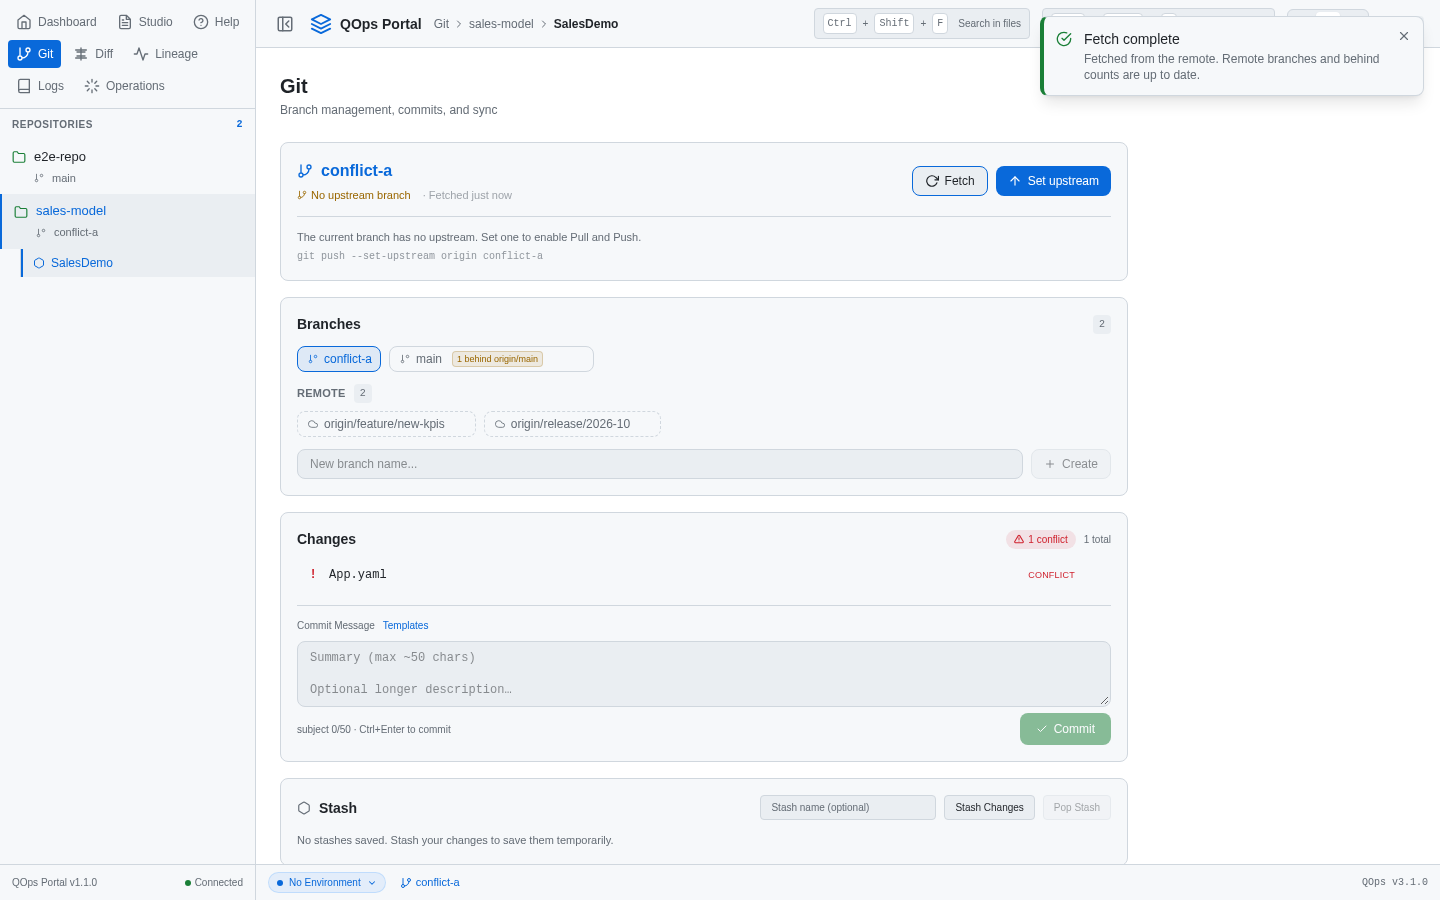The height and width of the screenshot is (900, 1440).
Task: Open the Lineage view
Action: 166,54
